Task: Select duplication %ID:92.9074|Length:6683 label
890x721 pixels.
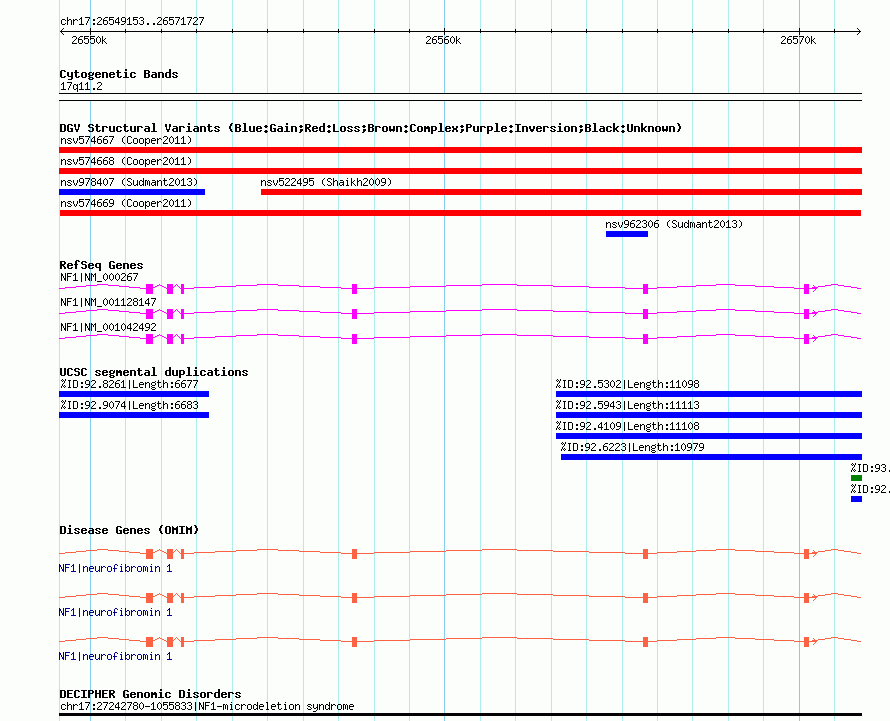Action: [x=129, y=405]
